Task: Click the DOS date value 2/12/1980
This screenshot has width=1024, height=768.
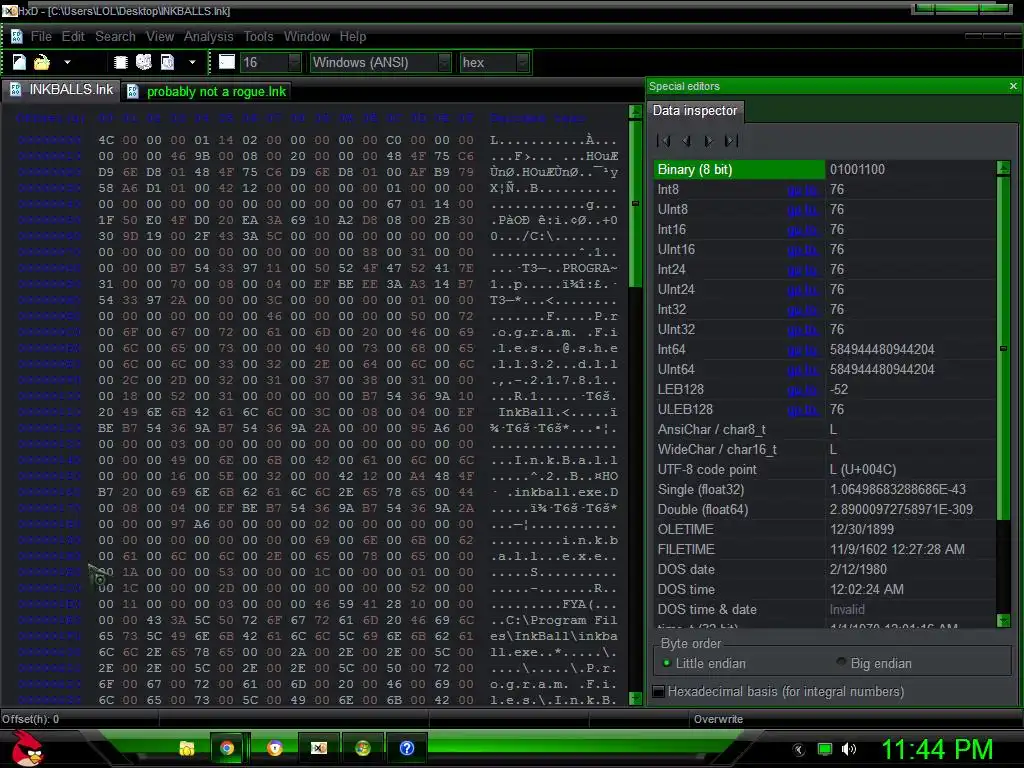Action: 858,569
